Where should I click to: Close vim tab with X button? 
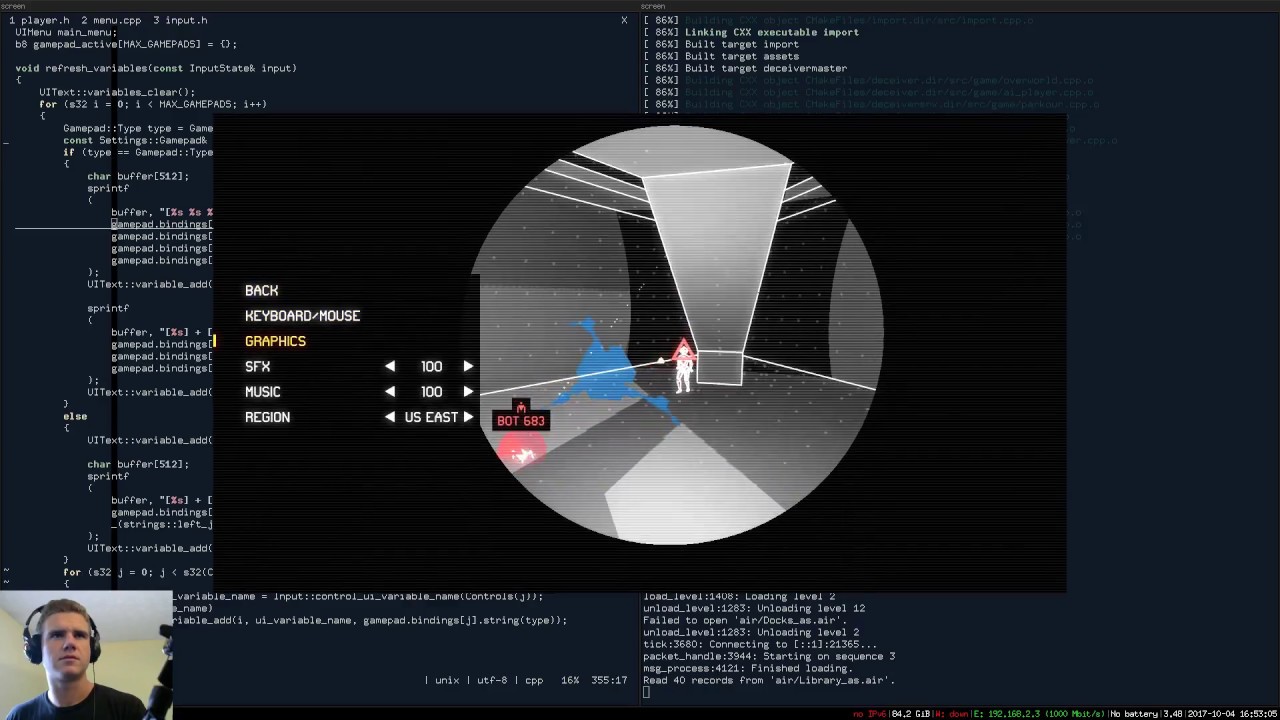click(x=624, y=20)
